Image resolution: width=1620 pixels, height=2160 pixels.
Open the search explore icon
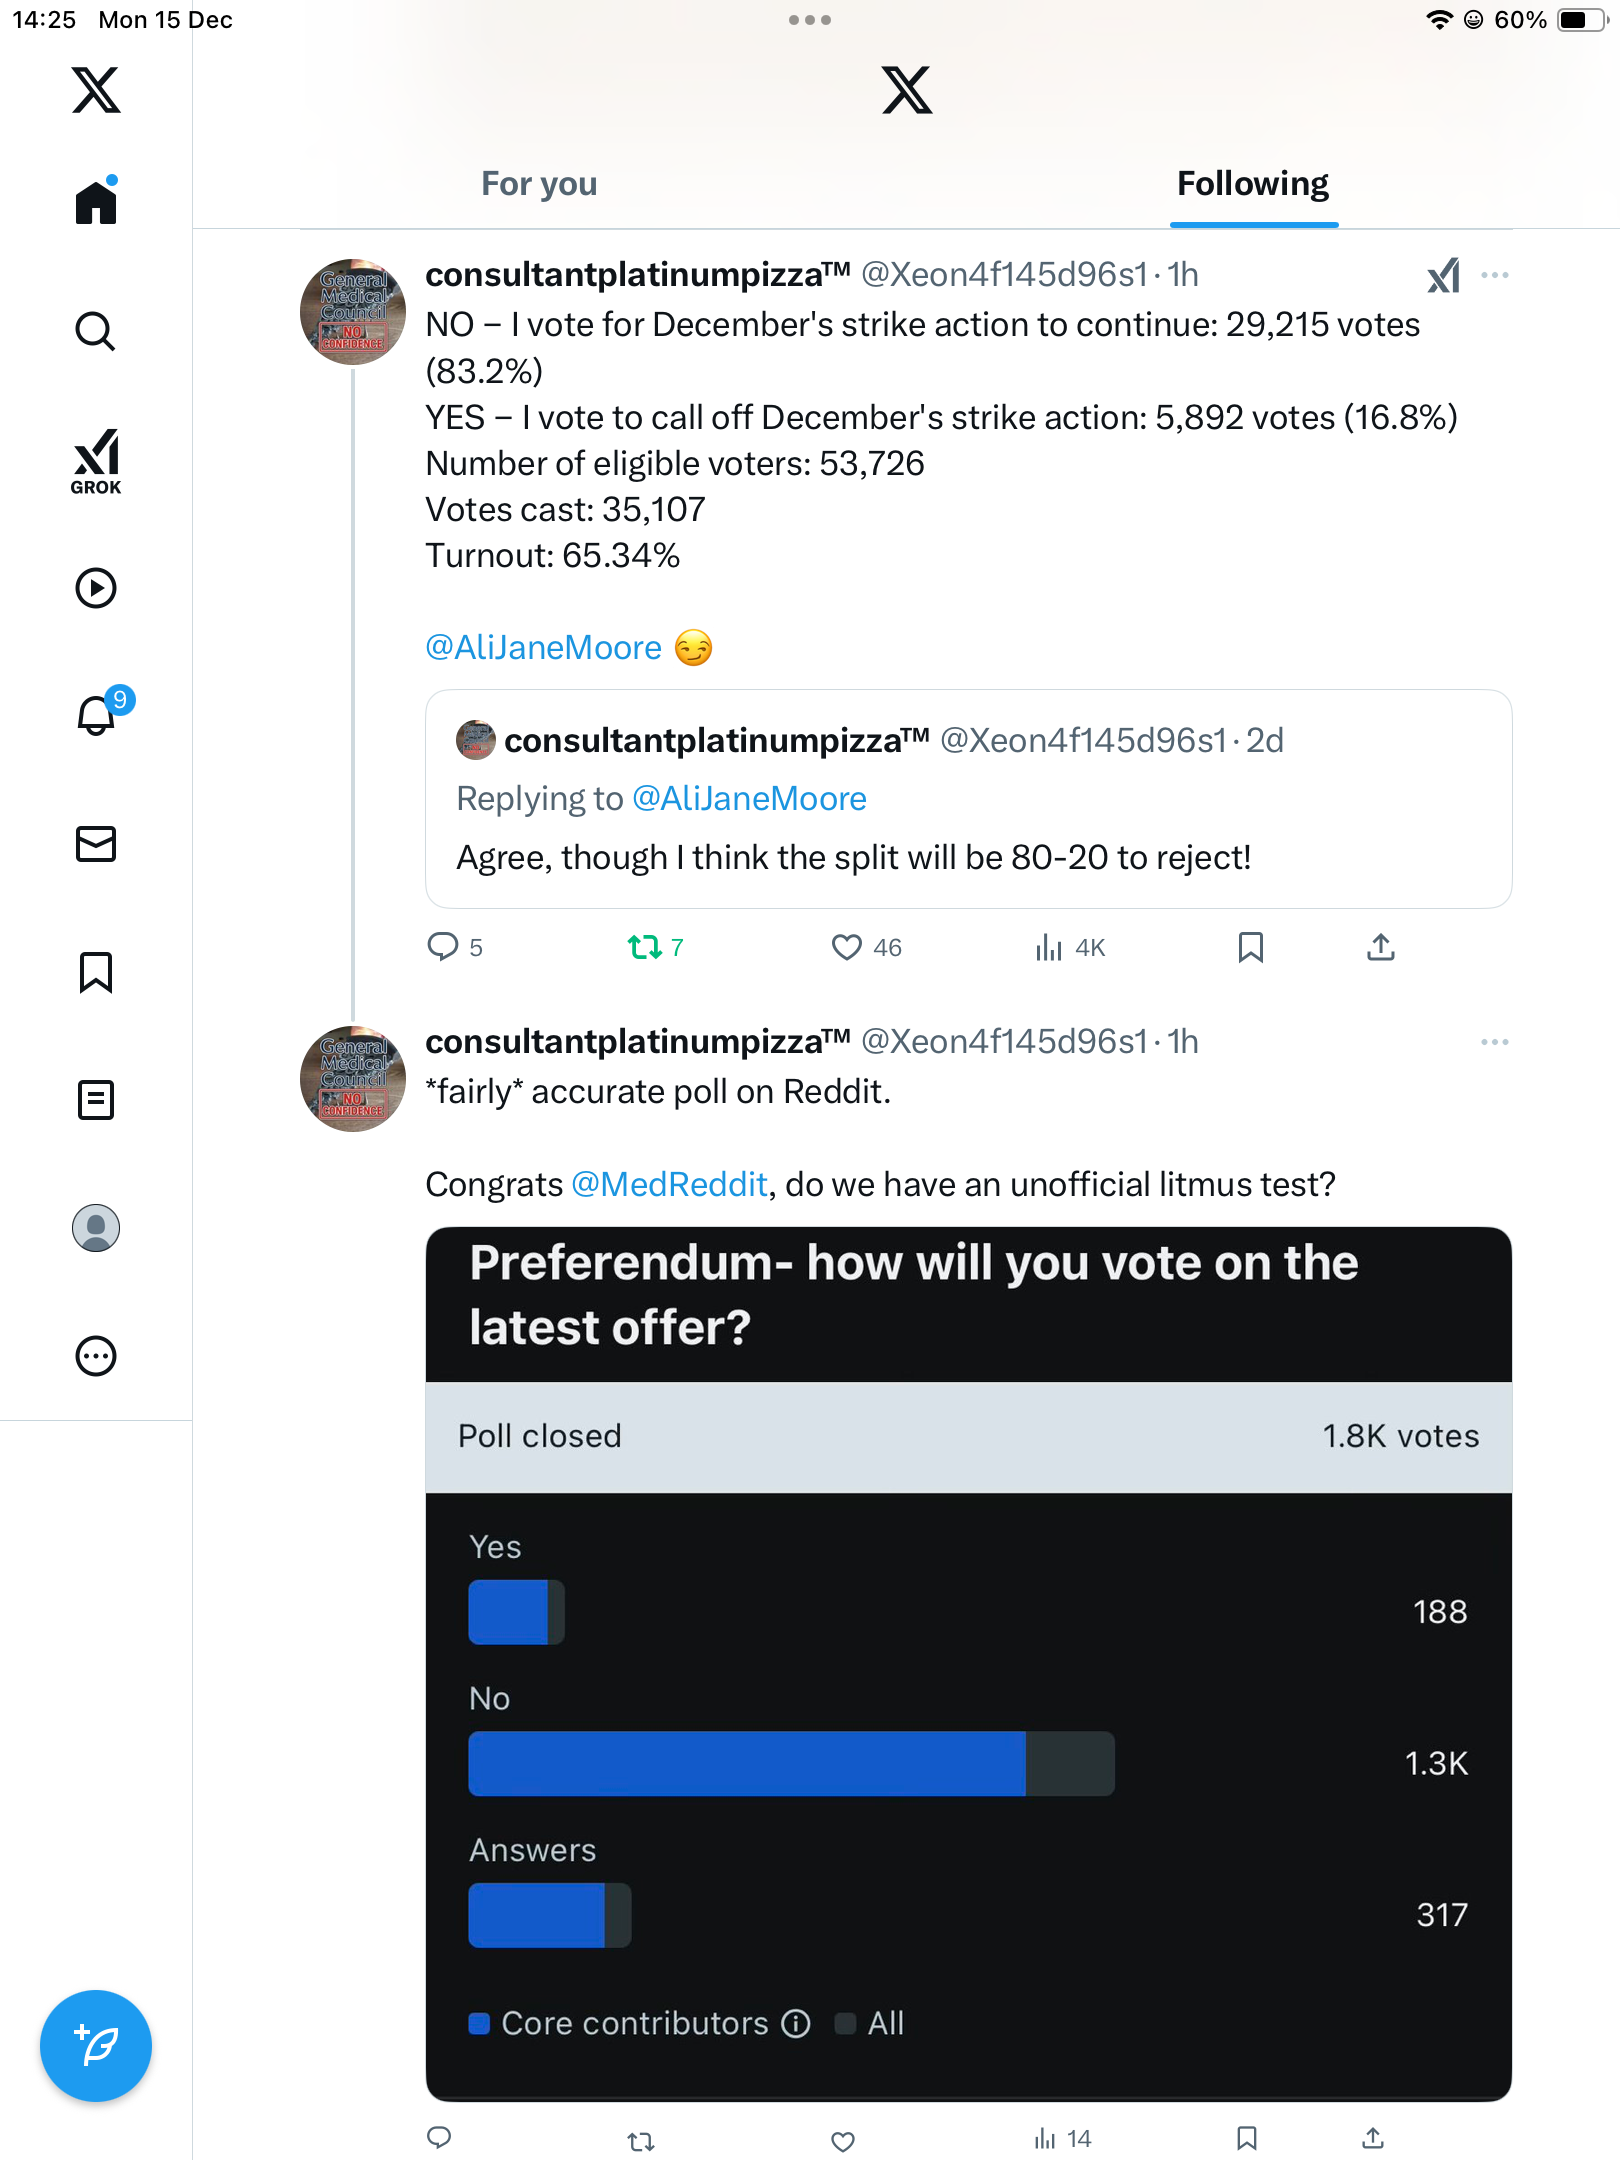tap(96, 331)
